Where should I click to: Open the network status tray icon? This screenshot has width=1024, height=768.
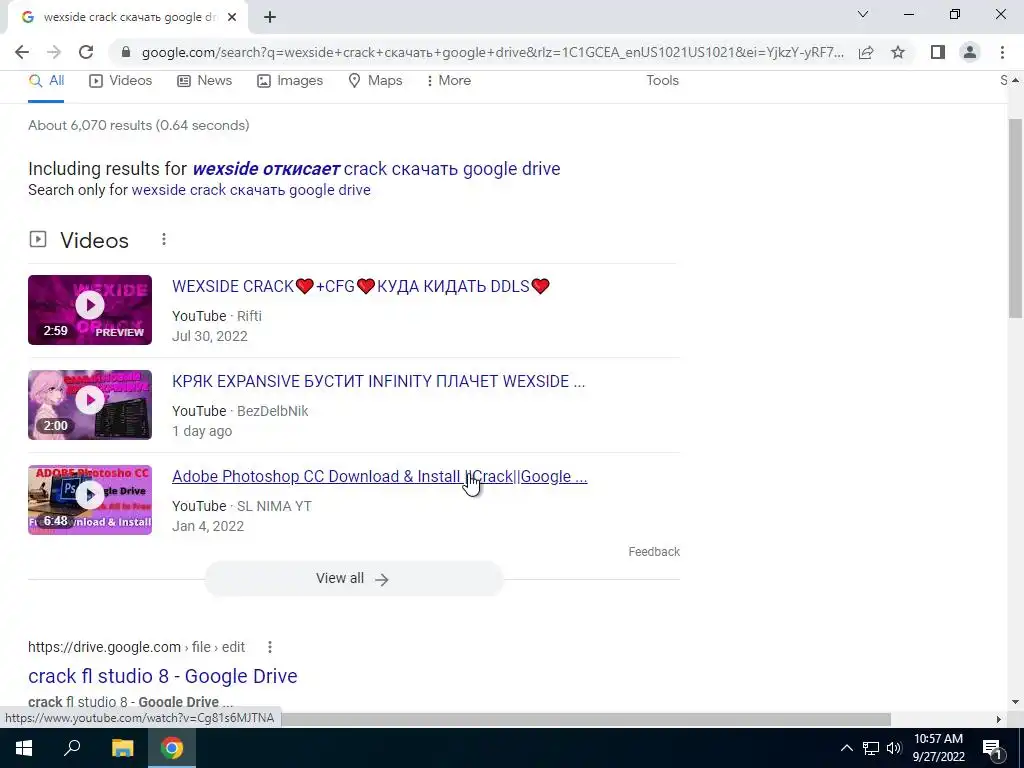pyautogui.click(x=871, y=748)
